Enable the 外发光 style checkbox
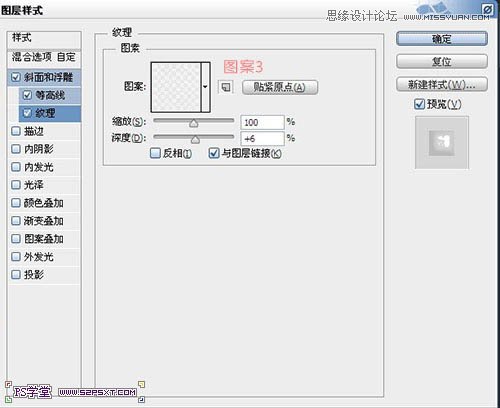The image size is (500, 408). tap(16, 257)
